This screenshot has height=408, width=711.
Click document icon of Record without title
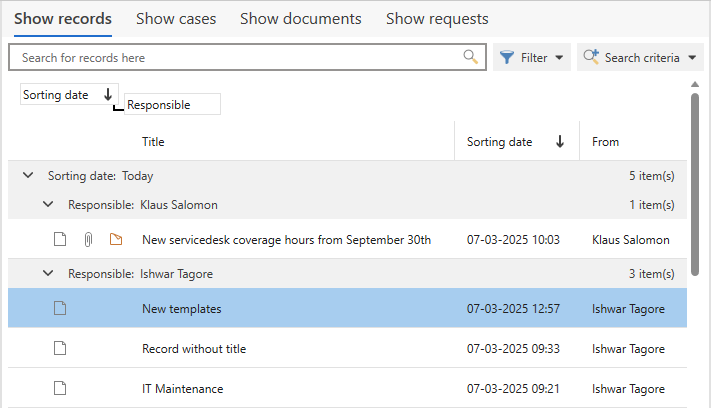pos(60,349)
